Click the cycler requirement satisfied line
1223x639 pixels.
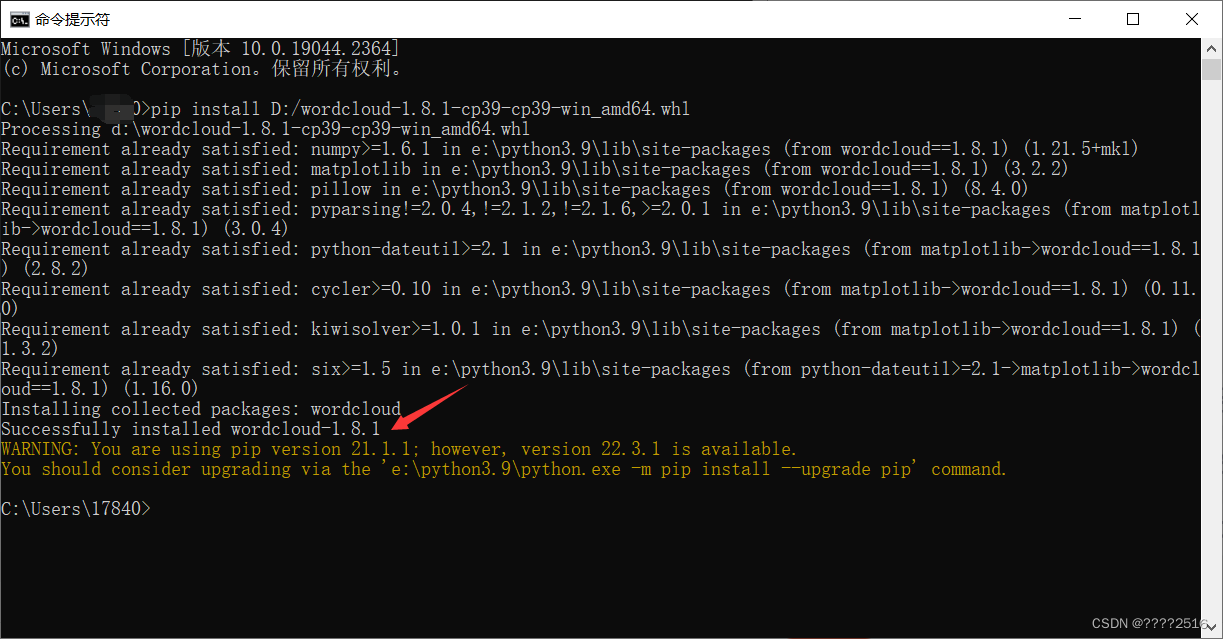(600, 299)
